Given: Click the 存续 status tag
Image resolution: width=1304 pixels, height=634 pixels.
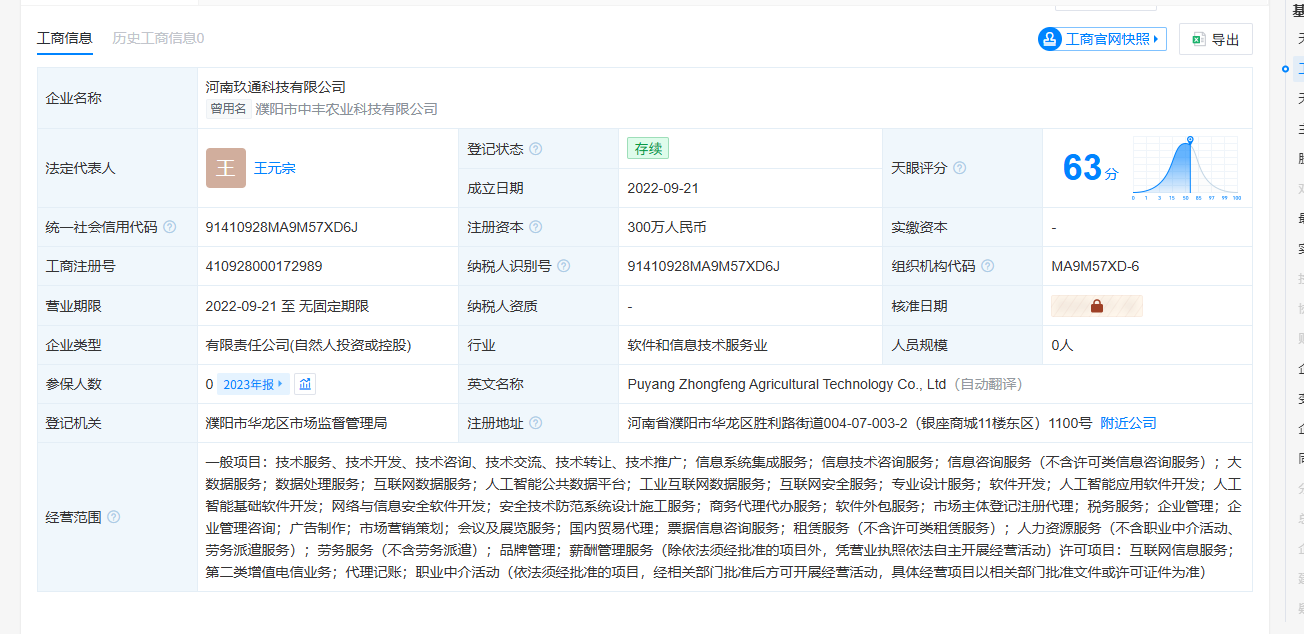Looking at the screenshot, I should pyautogui.click(x=647, y=149).
